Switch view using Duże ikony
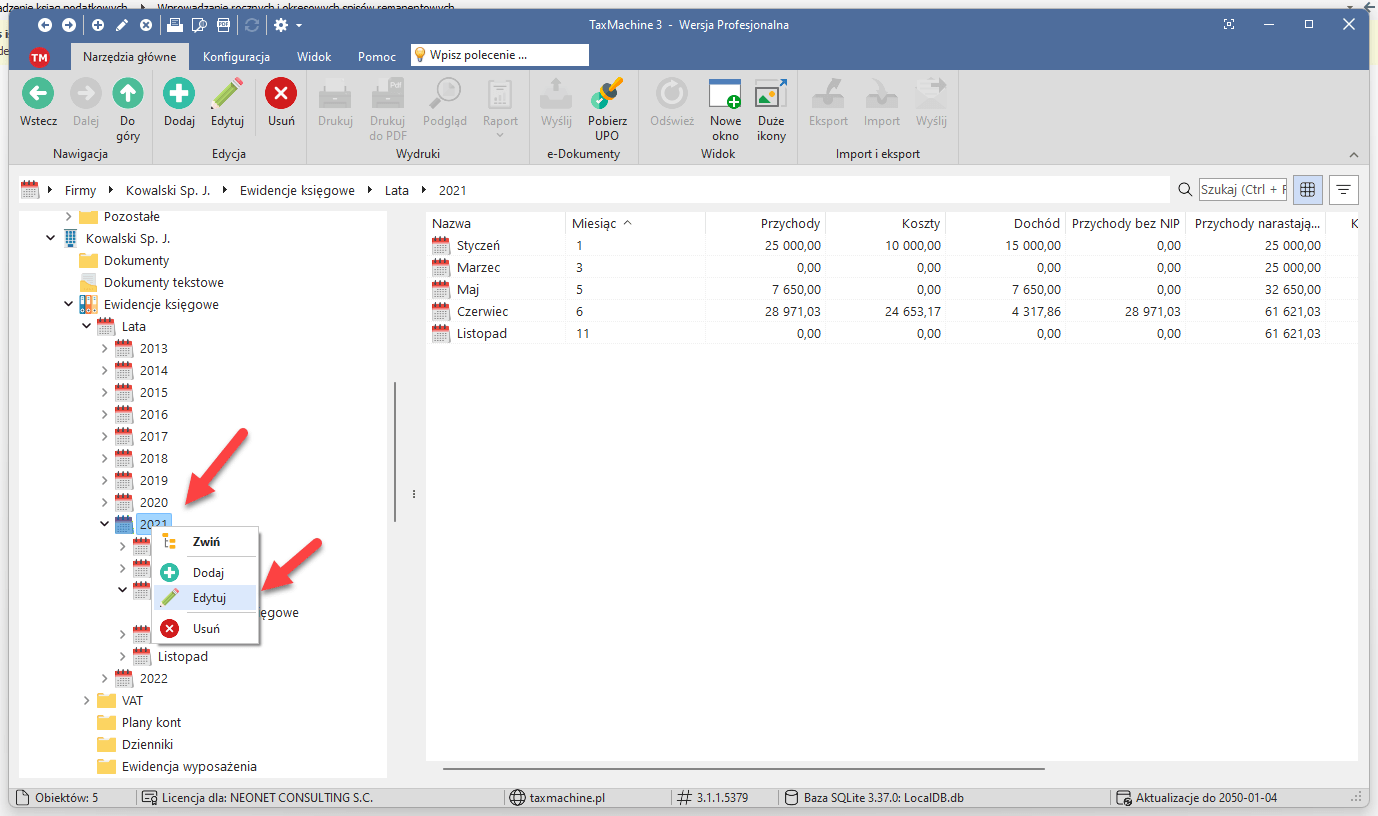Screen dimensions: 1378x816 [771, 95]
